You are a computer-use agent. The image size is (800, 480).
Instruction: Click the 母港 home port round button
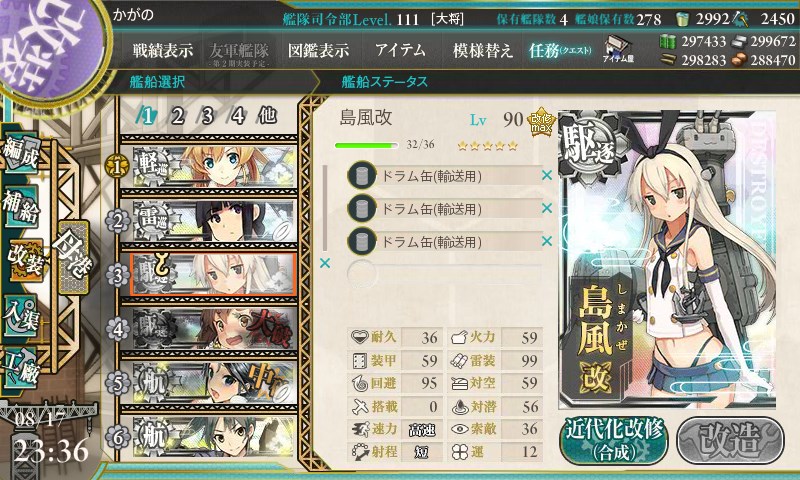tap(73, 258)
